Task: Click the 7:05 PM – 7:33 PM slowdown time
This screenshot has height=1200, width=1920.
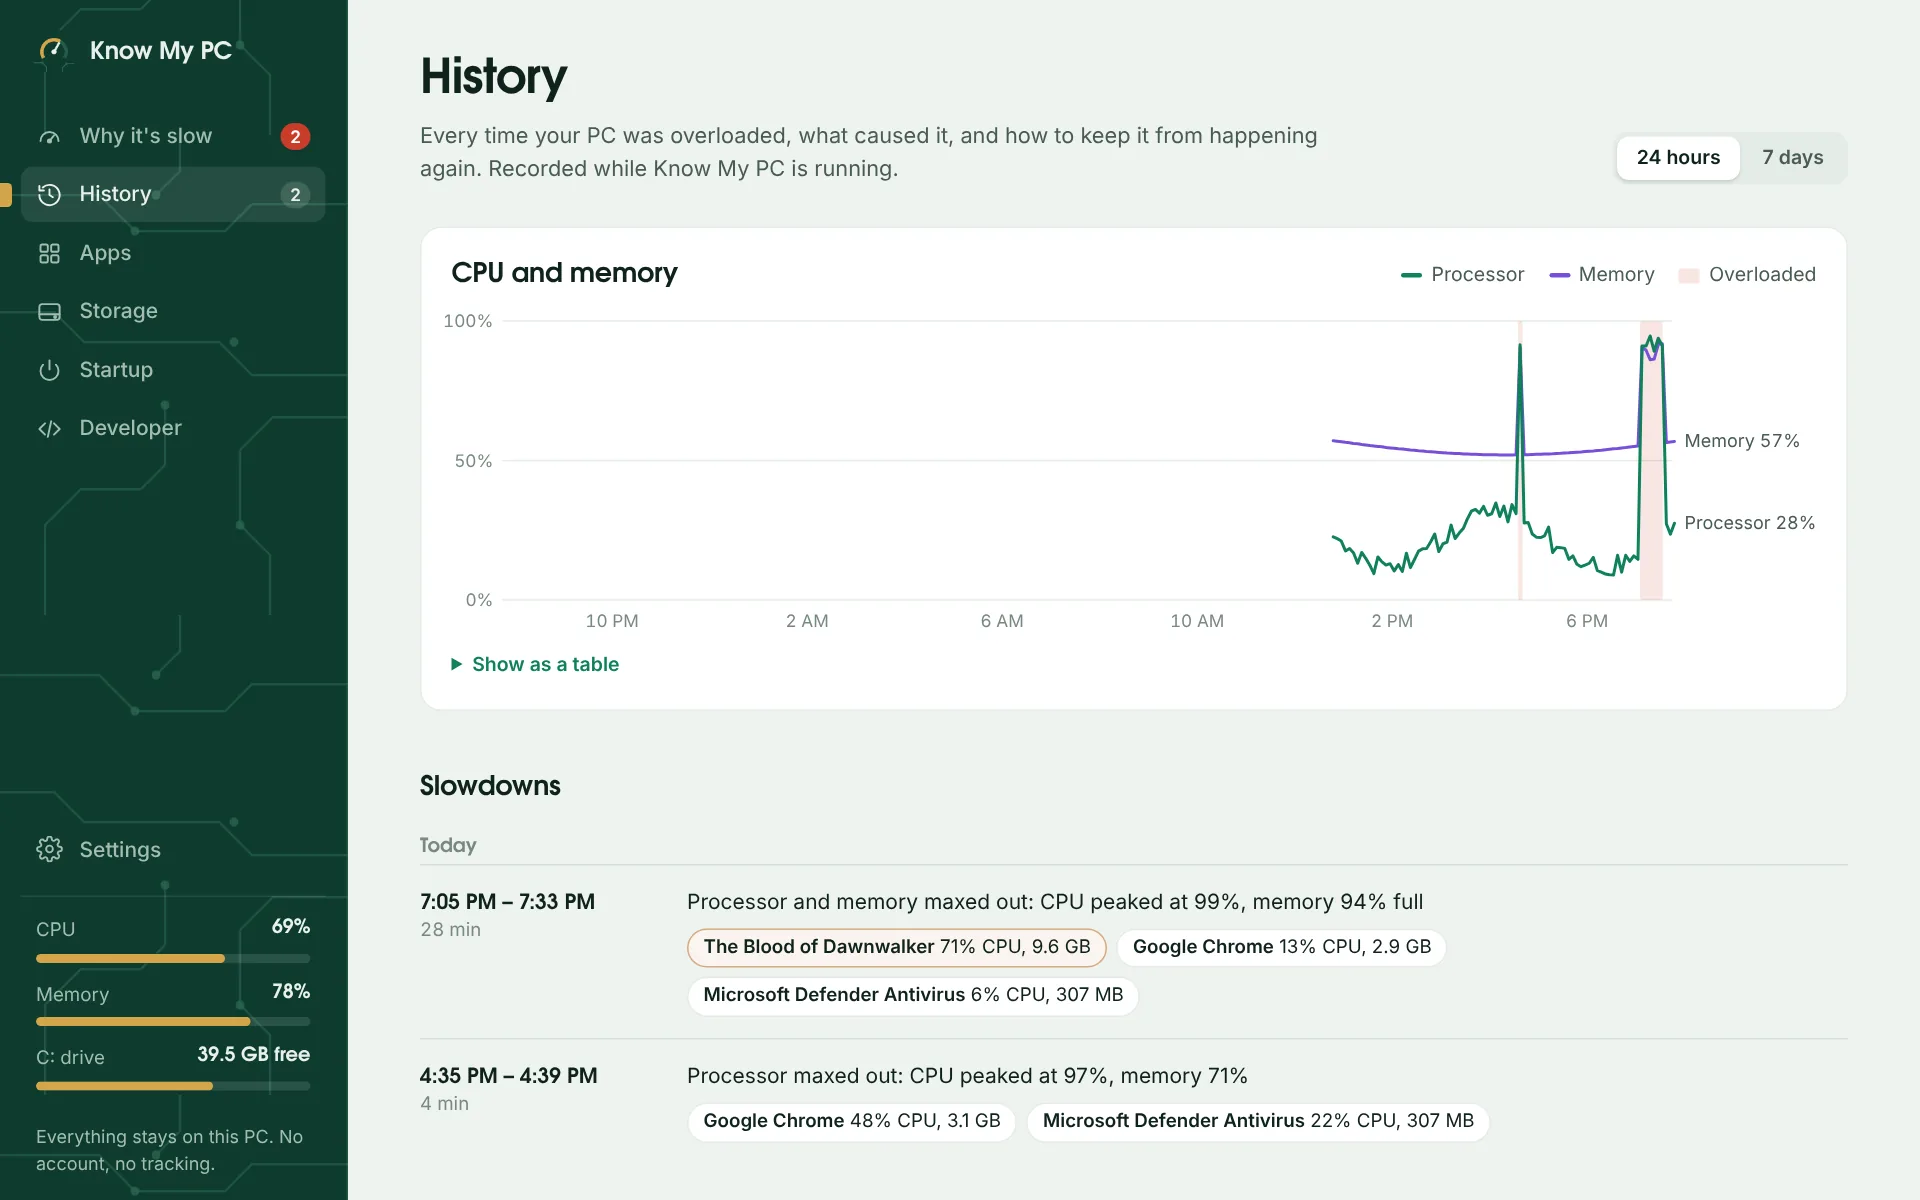Action: [507, 902]
